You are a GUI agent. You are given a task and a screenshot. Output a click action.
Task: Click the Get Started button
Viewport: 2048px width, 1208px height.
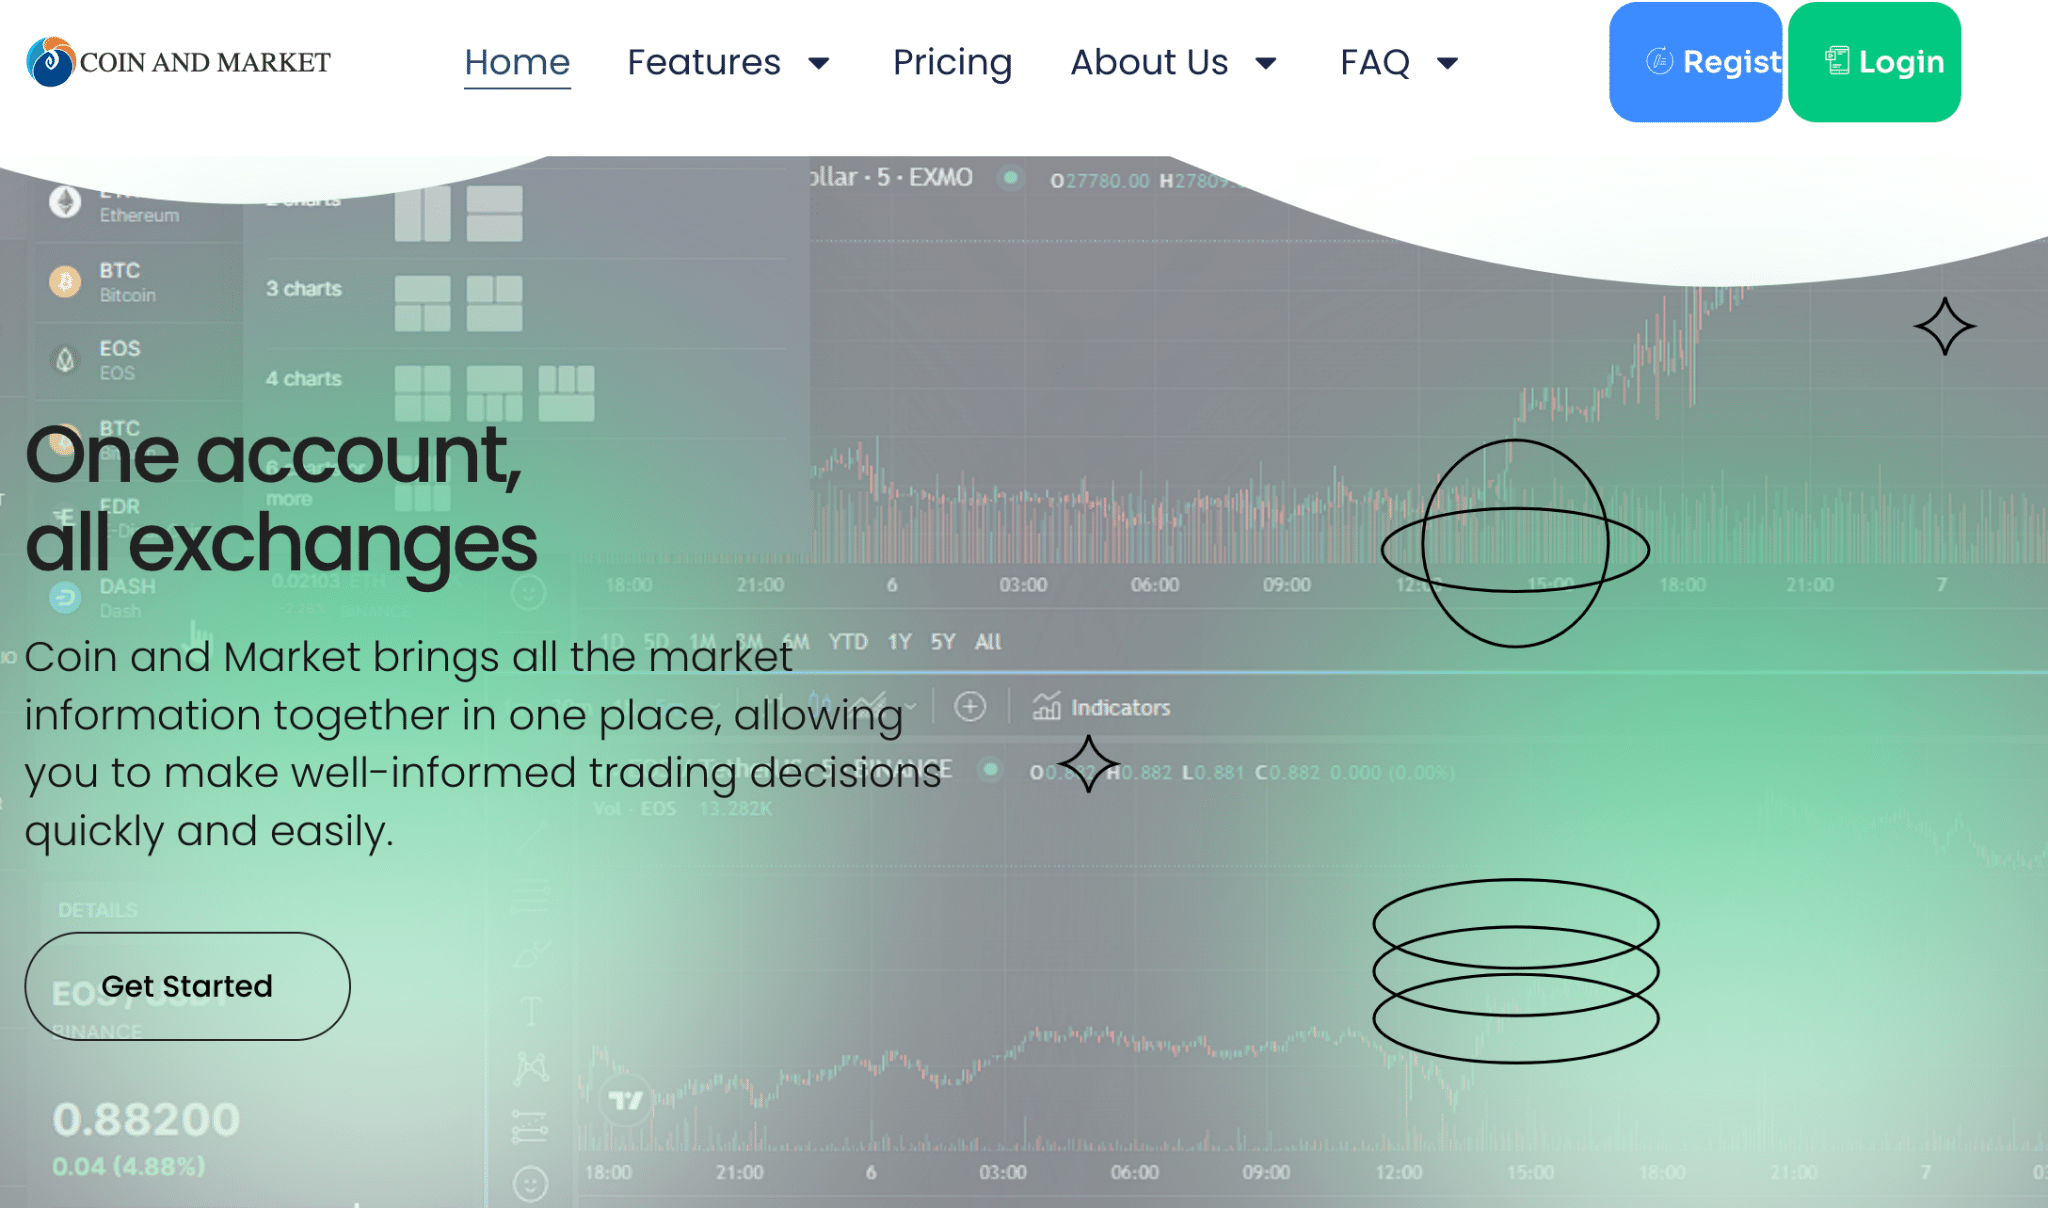coord(186,985)
